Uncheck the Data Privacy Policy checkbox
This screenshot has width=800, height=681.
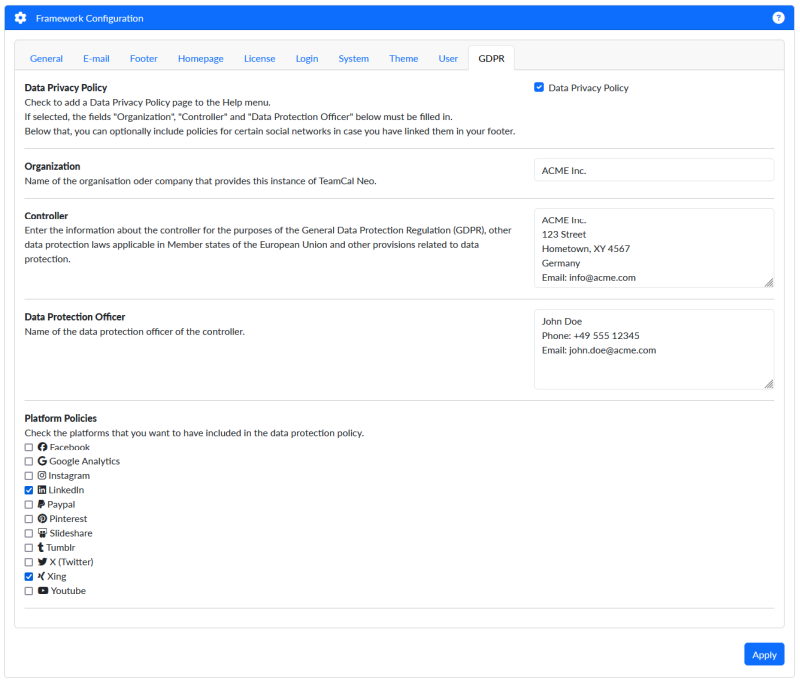(x=539, y=88)
